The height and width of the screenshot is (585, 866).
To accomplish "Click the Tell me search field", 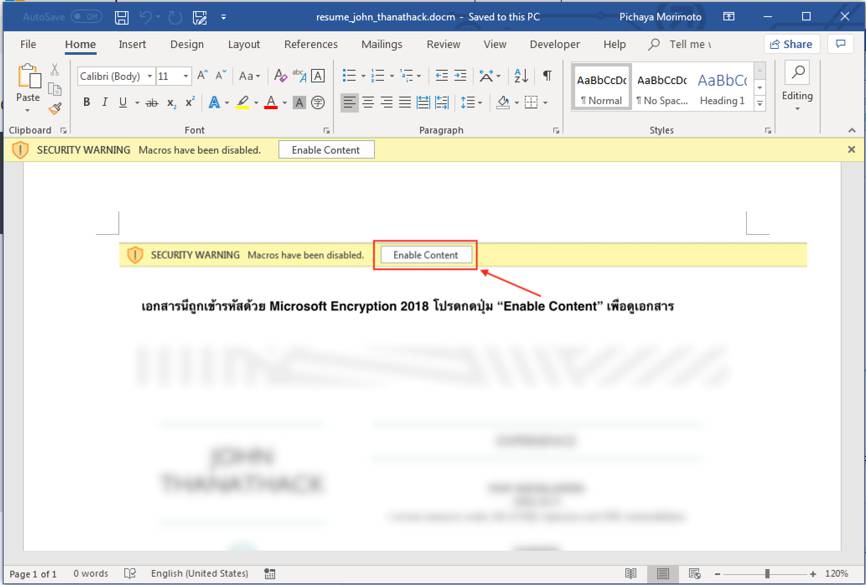I will [680, 44].
